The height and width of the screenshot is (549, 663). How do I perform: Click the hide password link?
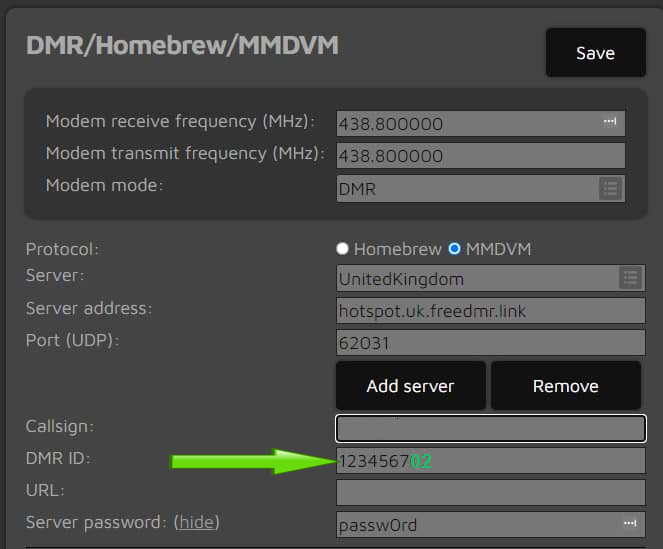[197, 522]
